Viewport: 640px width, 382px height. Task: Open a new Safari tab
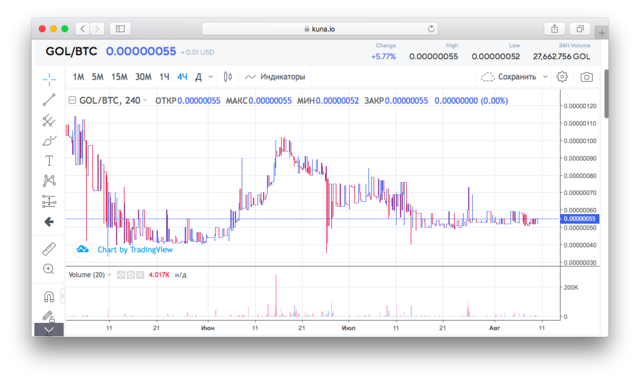click(602, 32)
